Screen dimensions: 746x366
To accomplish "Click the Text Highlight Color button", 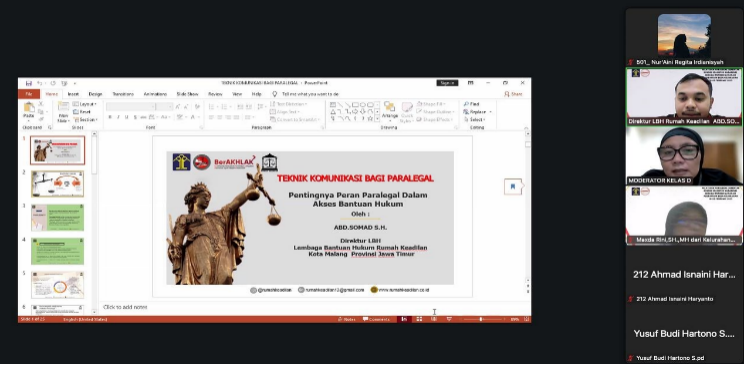I will pos(180,117).
